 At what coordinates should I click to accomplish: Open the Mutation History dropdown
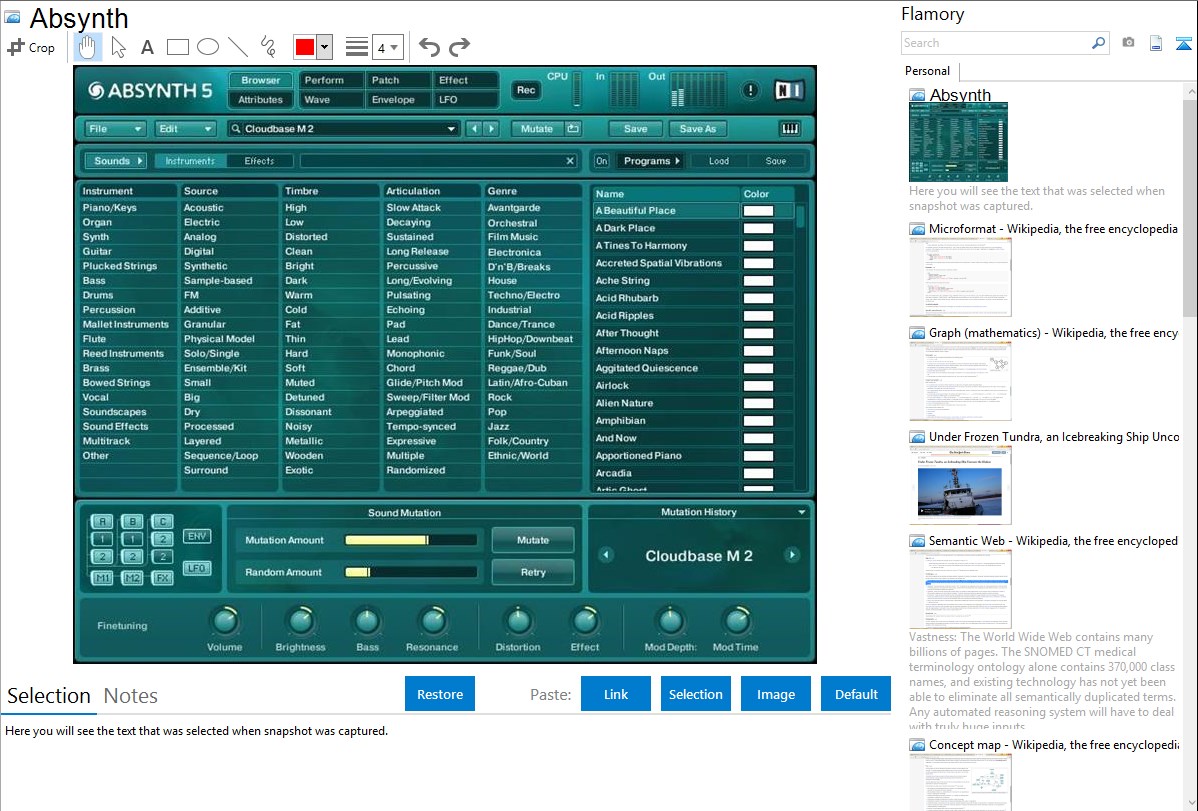click(802, 512)
